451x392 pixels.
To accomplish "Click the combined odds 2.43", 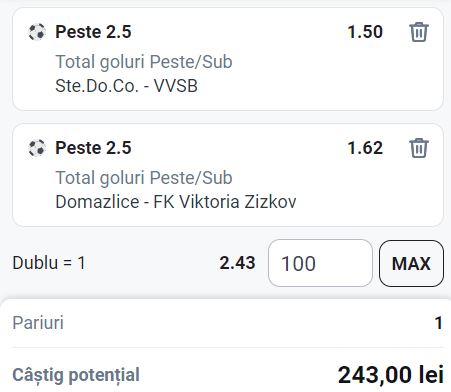I will pyautogui.click(x=237, y=263).
